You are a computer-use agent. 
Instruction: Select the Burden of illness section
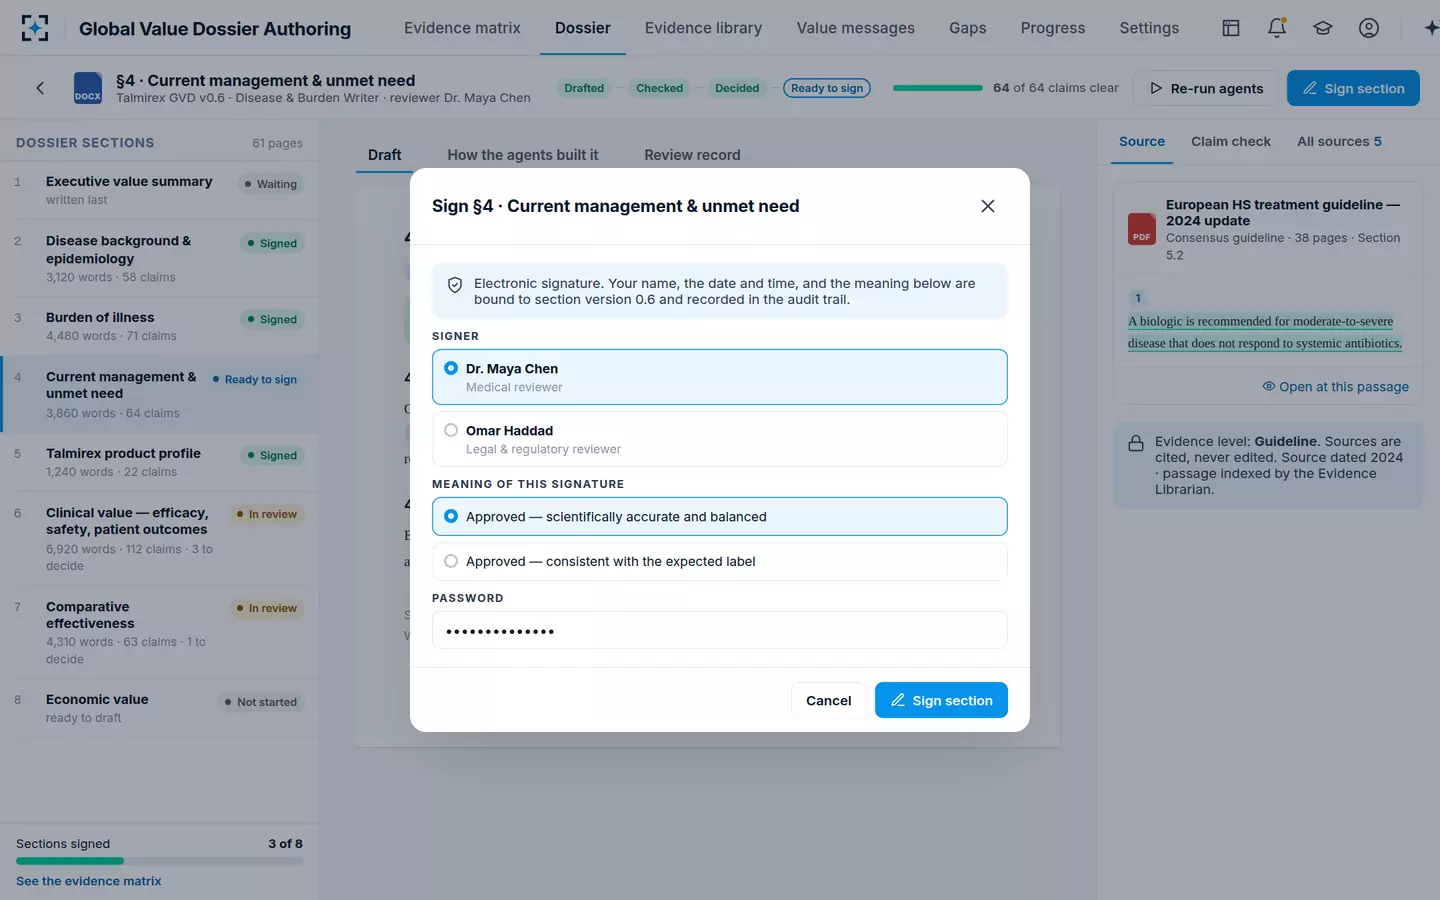tap(160, 326)
